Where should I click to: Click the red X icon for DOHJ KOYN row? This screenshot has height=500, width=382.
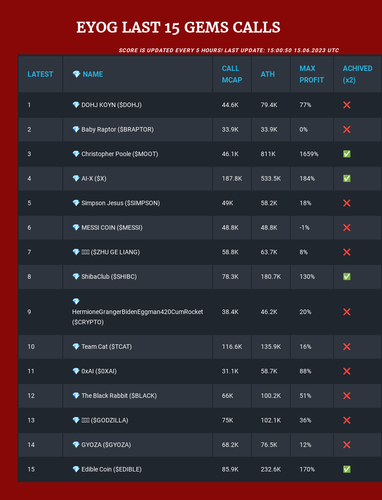coord(347,105)
